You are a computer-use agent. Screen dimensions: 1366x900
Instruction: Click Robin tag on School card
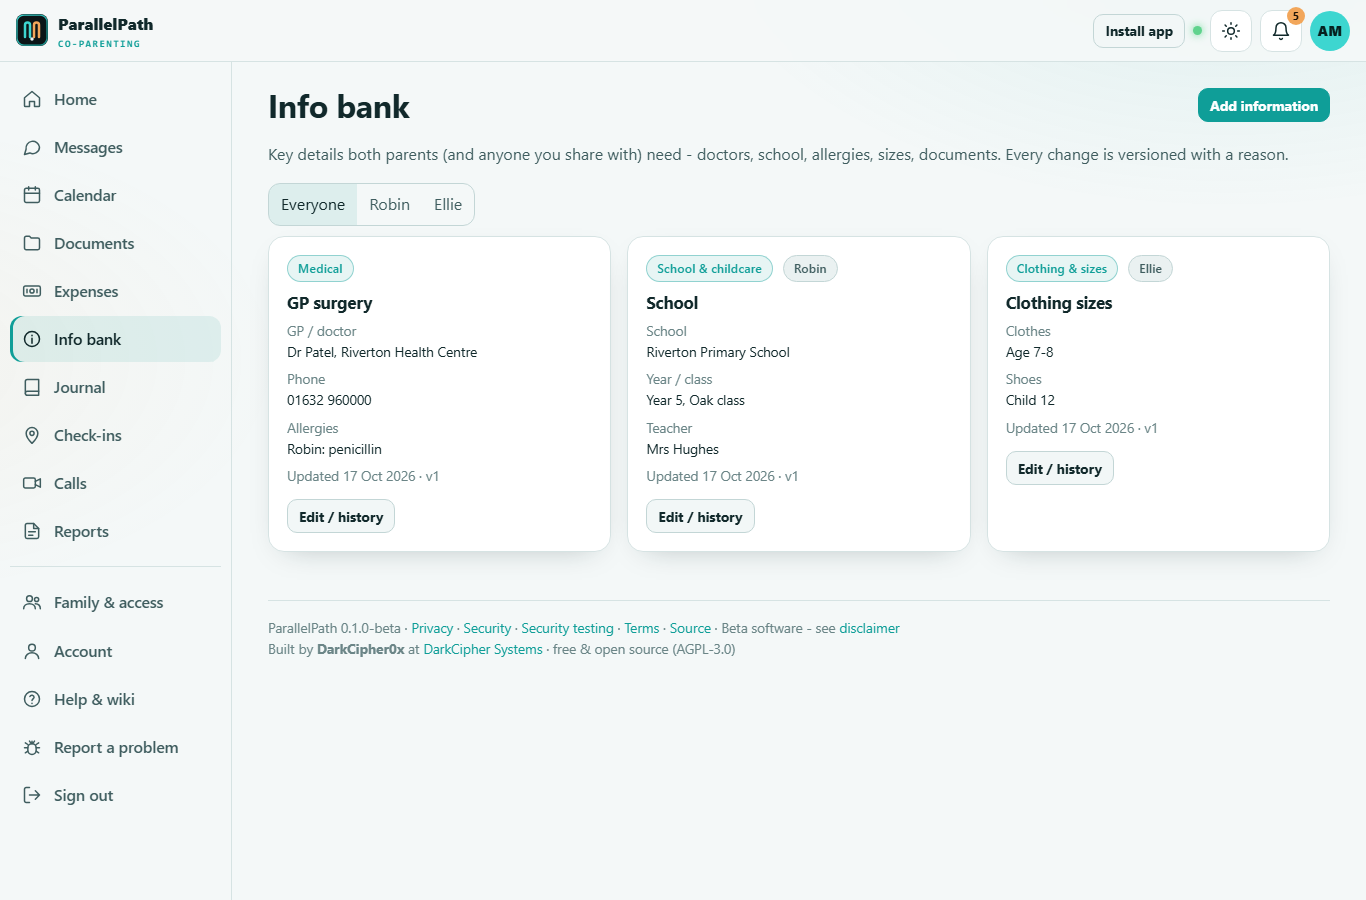pyautogui.click(x=810, y=268)
